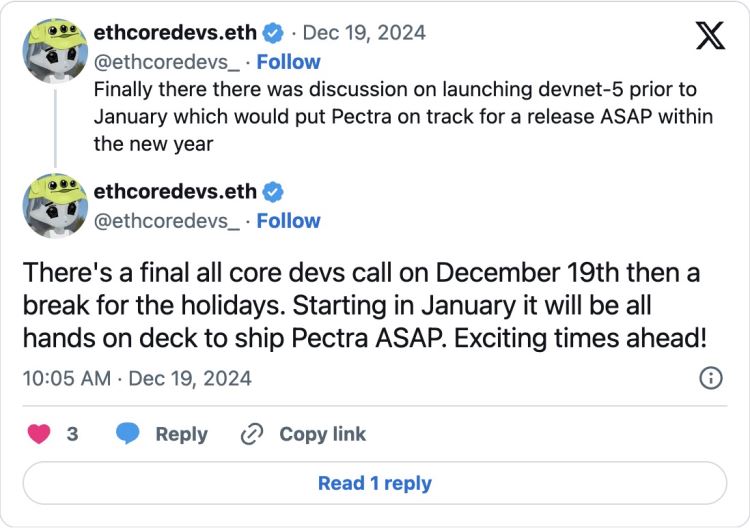Click the Reply speech bubble icon

coord(127,434)
